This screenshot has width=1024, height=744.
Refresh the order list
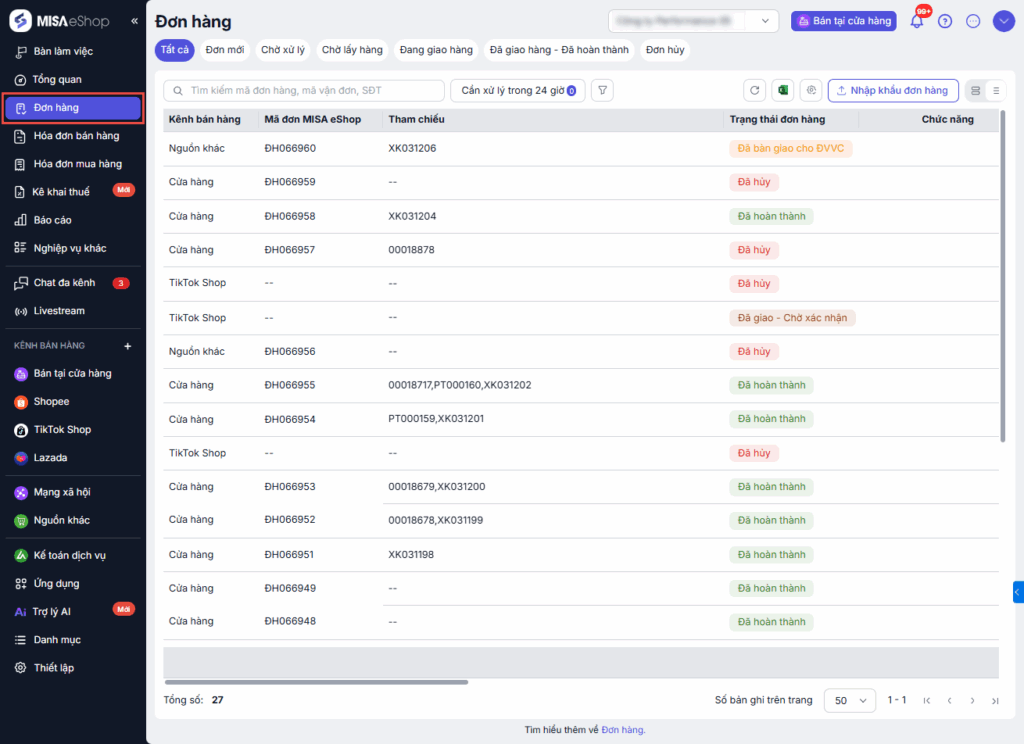(x=755, y=91)
